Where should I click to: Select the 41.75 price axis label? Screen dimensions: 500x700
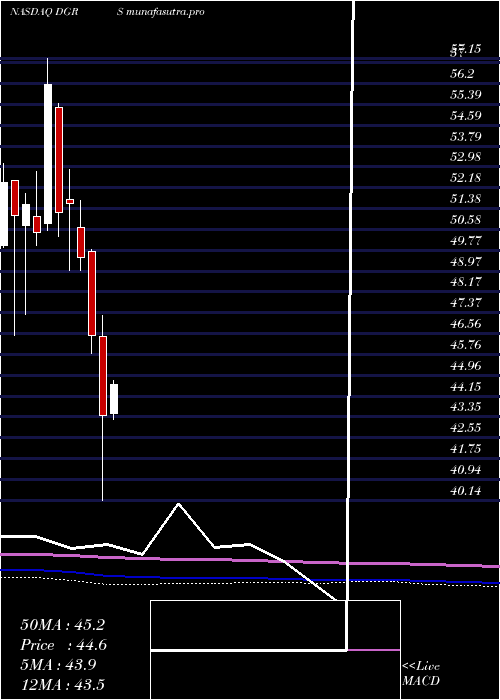pos(465,449)
